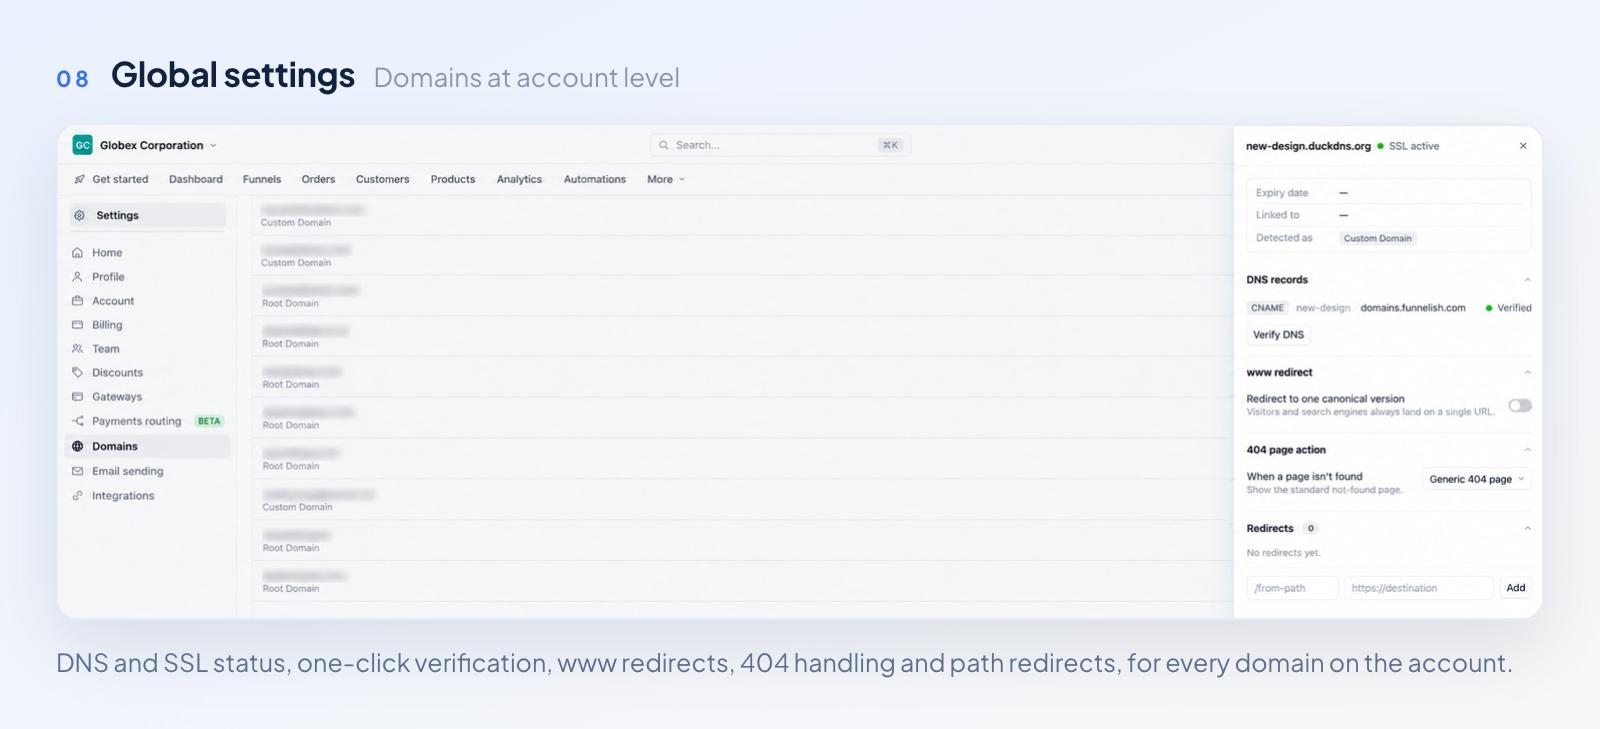Click the search magnifier icon
Viewport: 1600px width, 729px height.
coord(663,145)
